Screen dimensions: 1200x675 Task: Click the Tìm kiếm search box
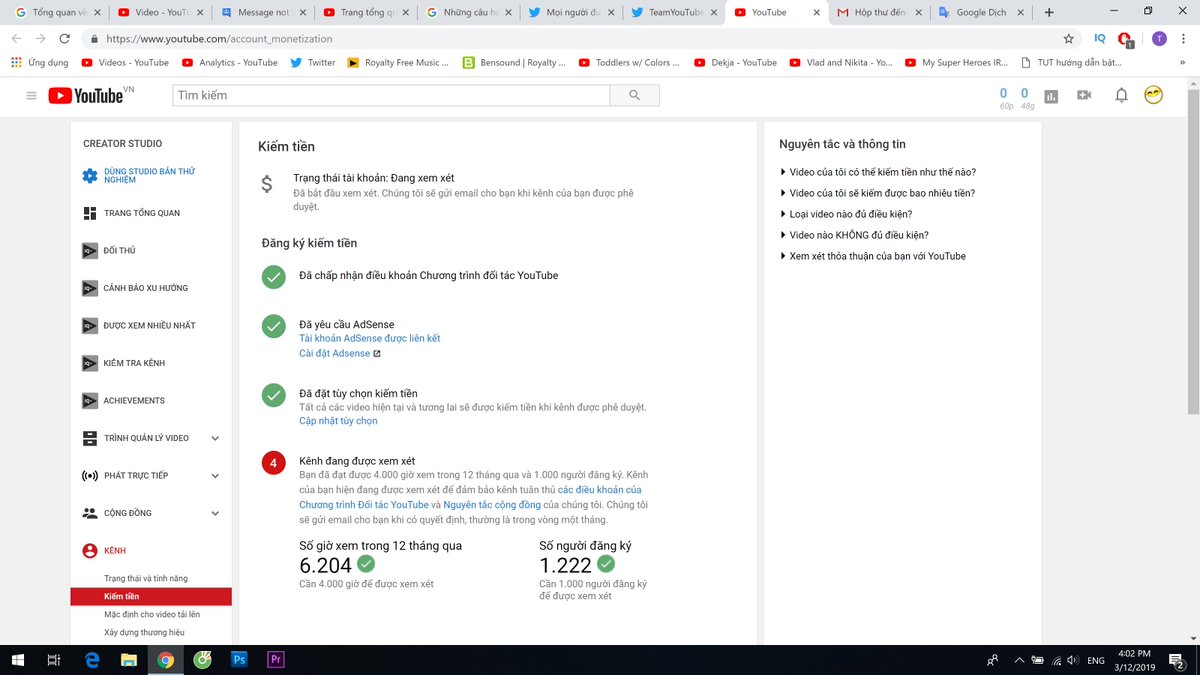tap(391, 95)
